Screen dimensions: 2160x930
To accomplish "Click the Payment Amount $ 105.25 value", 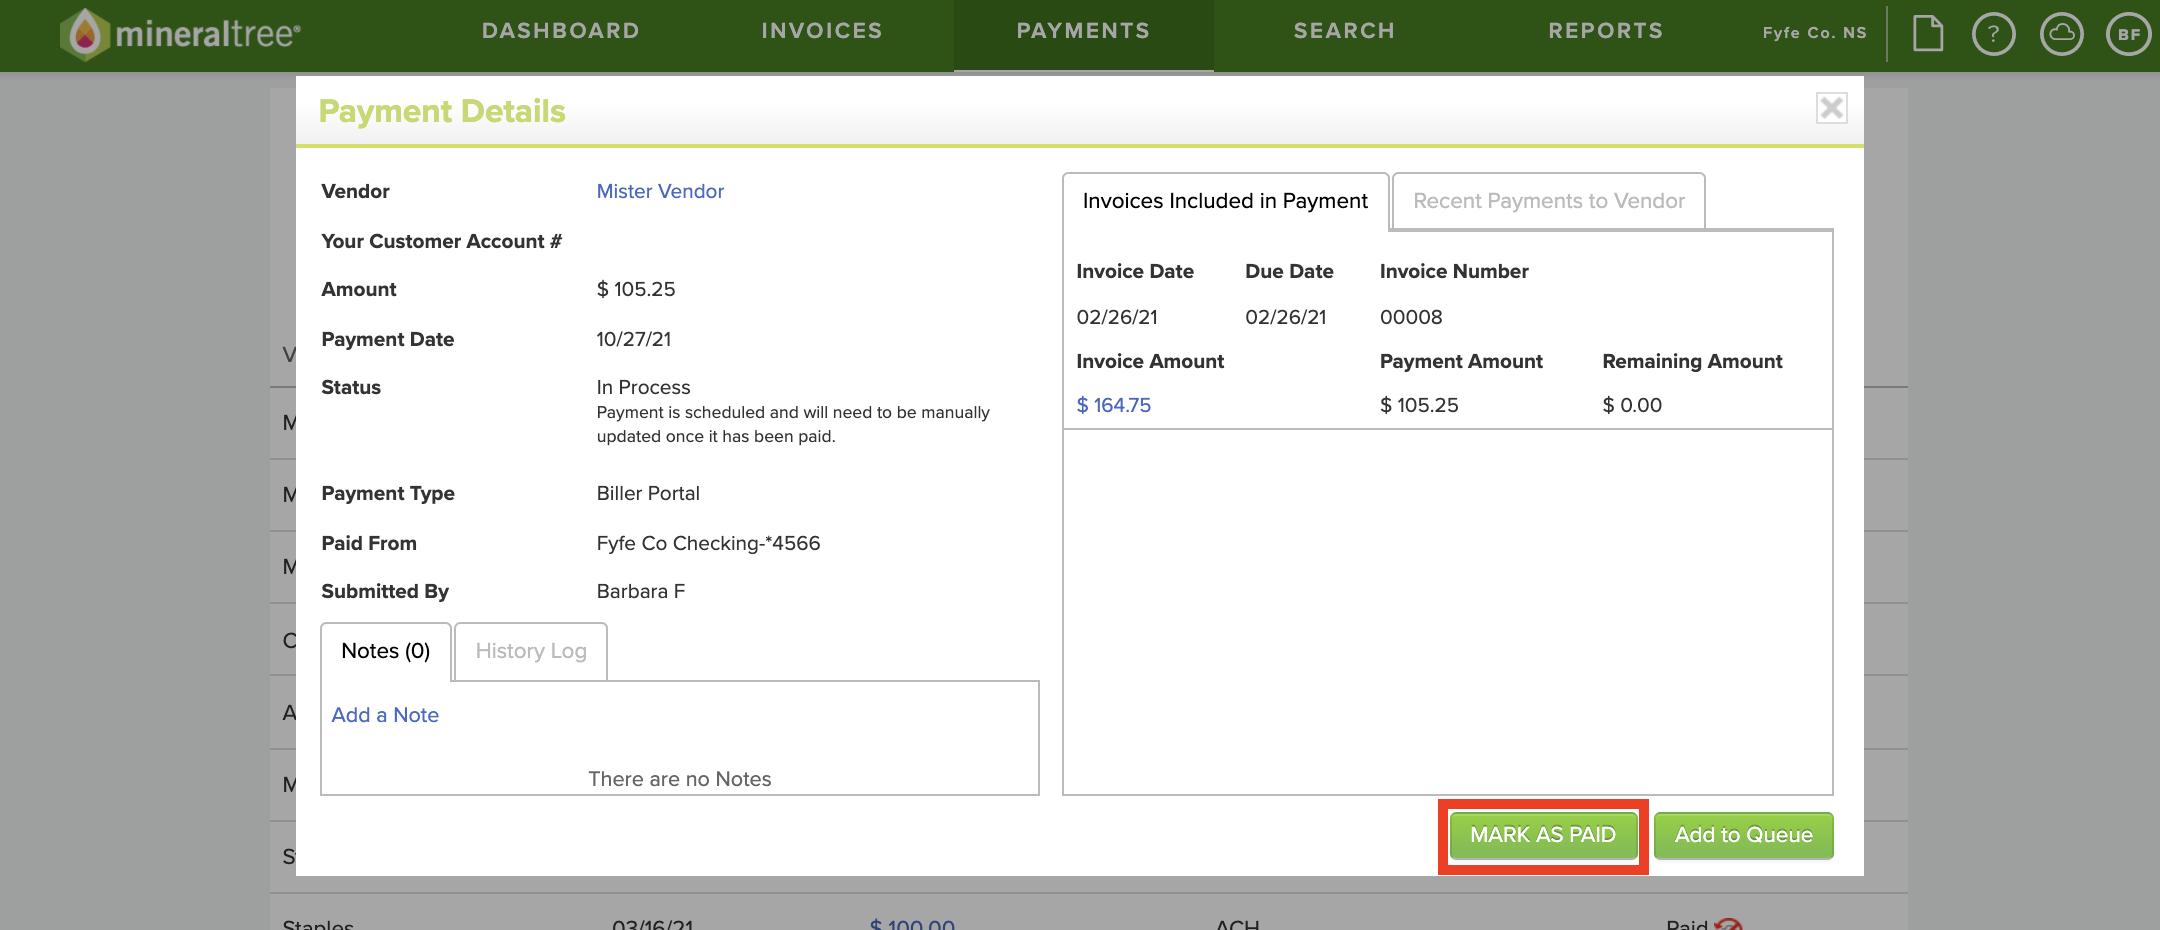I will (x=1419, y=405).
